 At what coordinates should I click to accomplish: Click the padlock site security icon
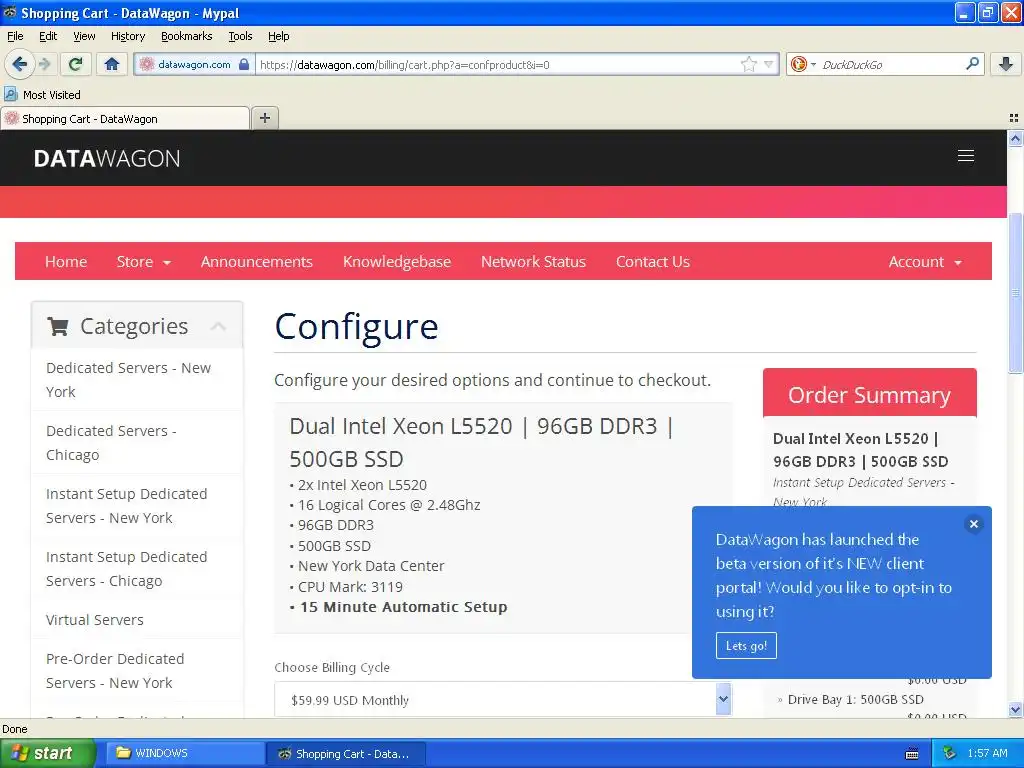244,64
